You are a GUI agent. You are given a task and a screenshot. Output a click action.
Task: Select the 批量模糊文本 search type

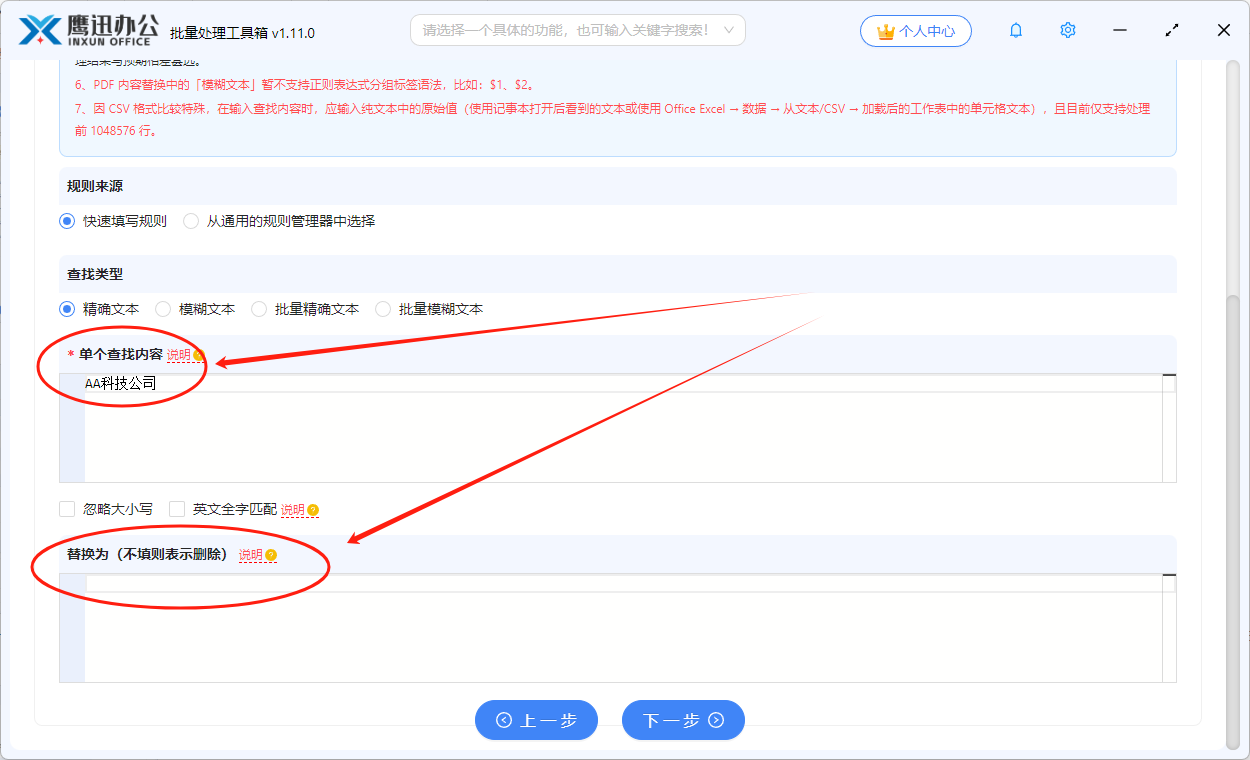tap(383, 309)
